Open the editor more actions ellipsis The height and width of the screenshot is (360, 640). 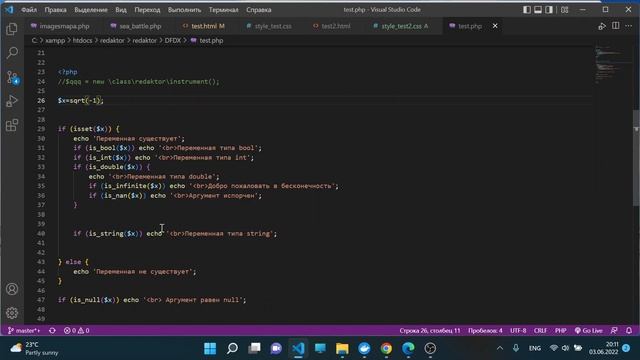point(629,26)
